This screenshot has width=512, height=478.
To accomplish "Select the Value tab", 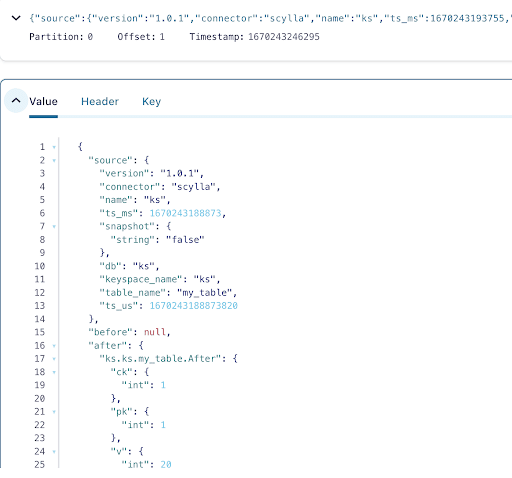I will [x=43, y=101].
